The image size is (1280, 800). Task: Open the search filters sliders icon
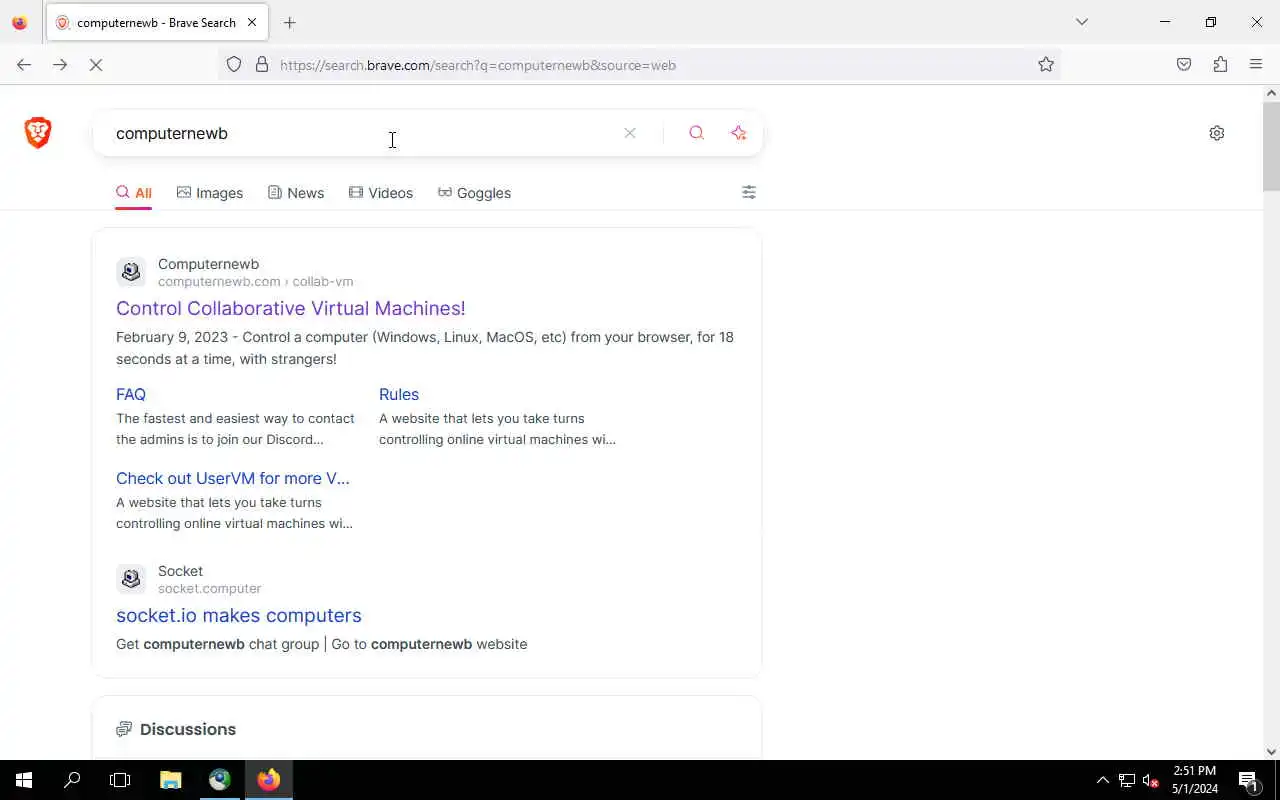pos(749,192)
